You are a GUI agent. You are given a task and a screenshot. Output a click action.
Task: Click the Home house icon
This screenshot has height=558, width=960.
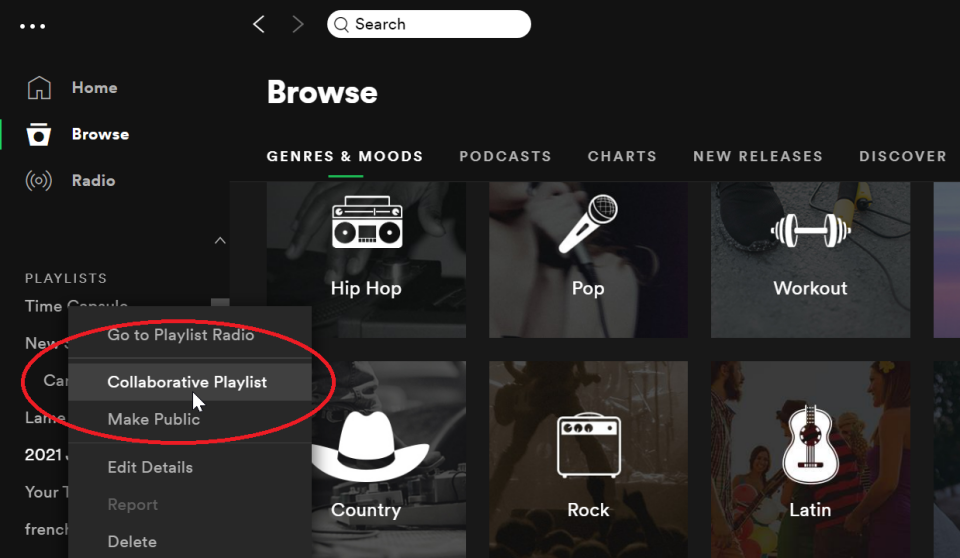(39, 88)
